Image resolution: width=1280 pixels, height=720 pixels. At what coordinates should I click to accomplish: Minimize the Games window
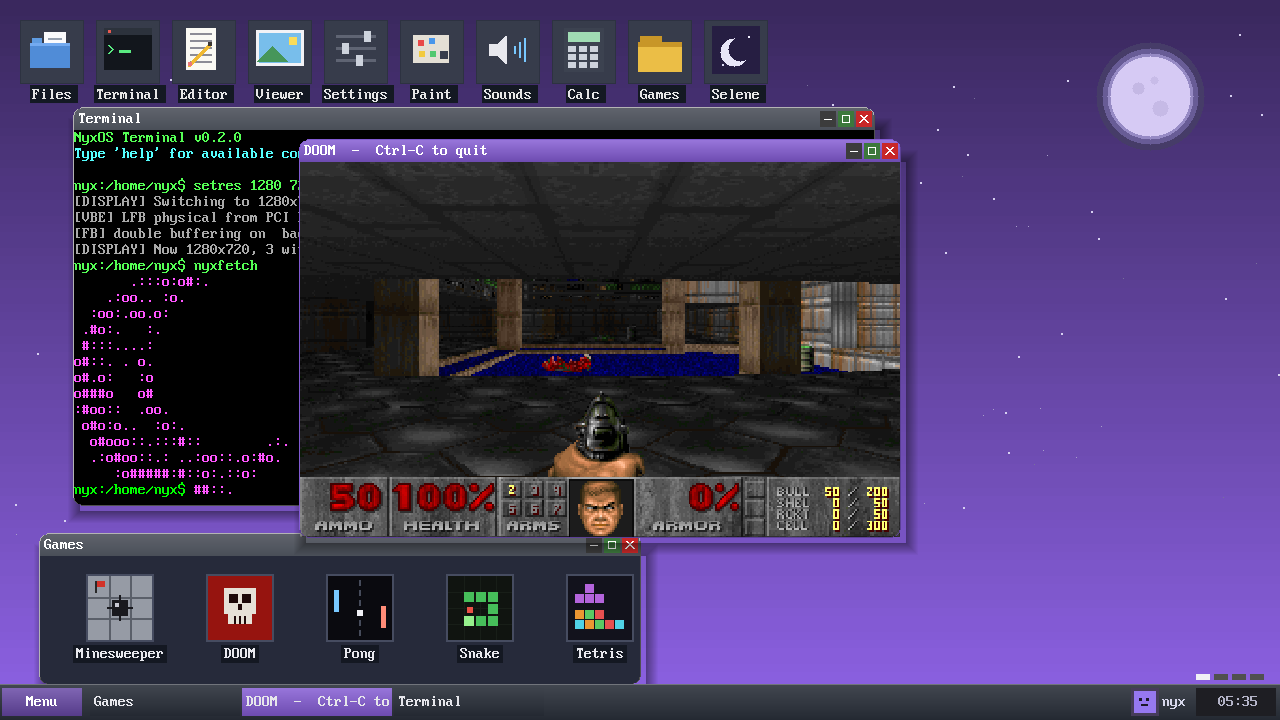point(593,545)
